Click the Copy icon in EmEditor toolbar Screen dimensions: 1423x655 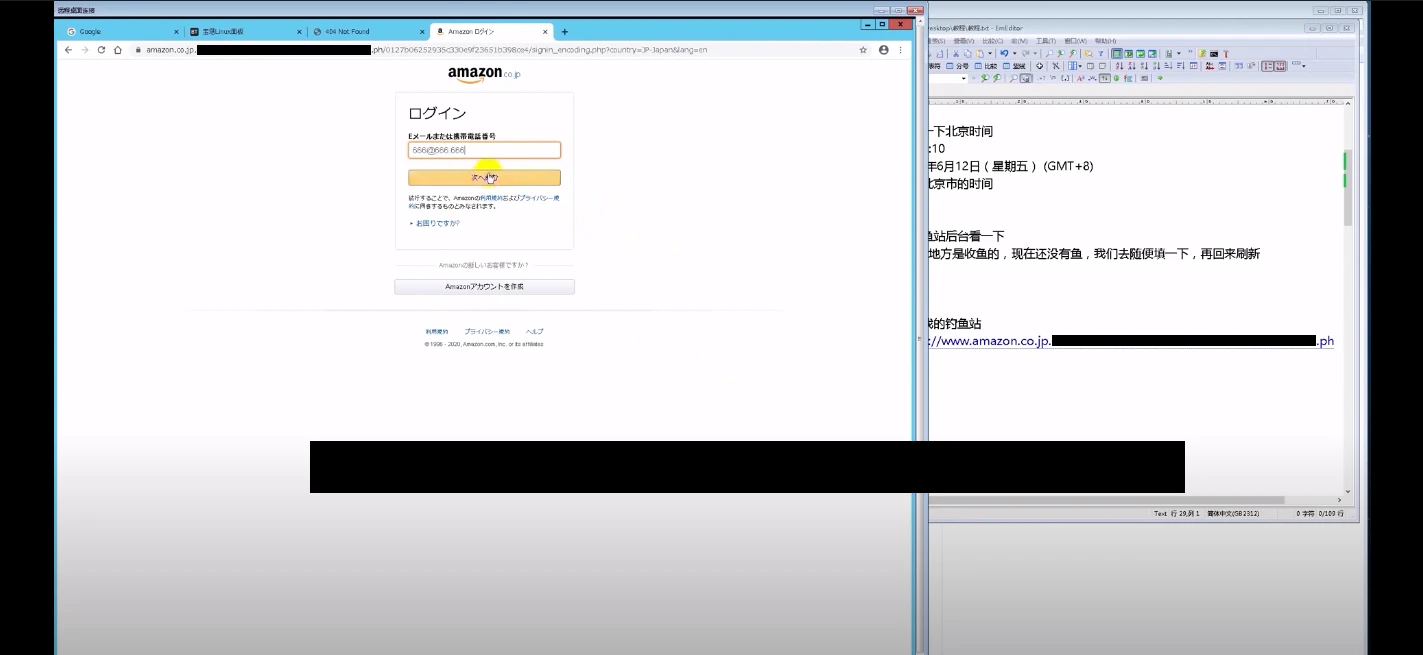point(968,54)
